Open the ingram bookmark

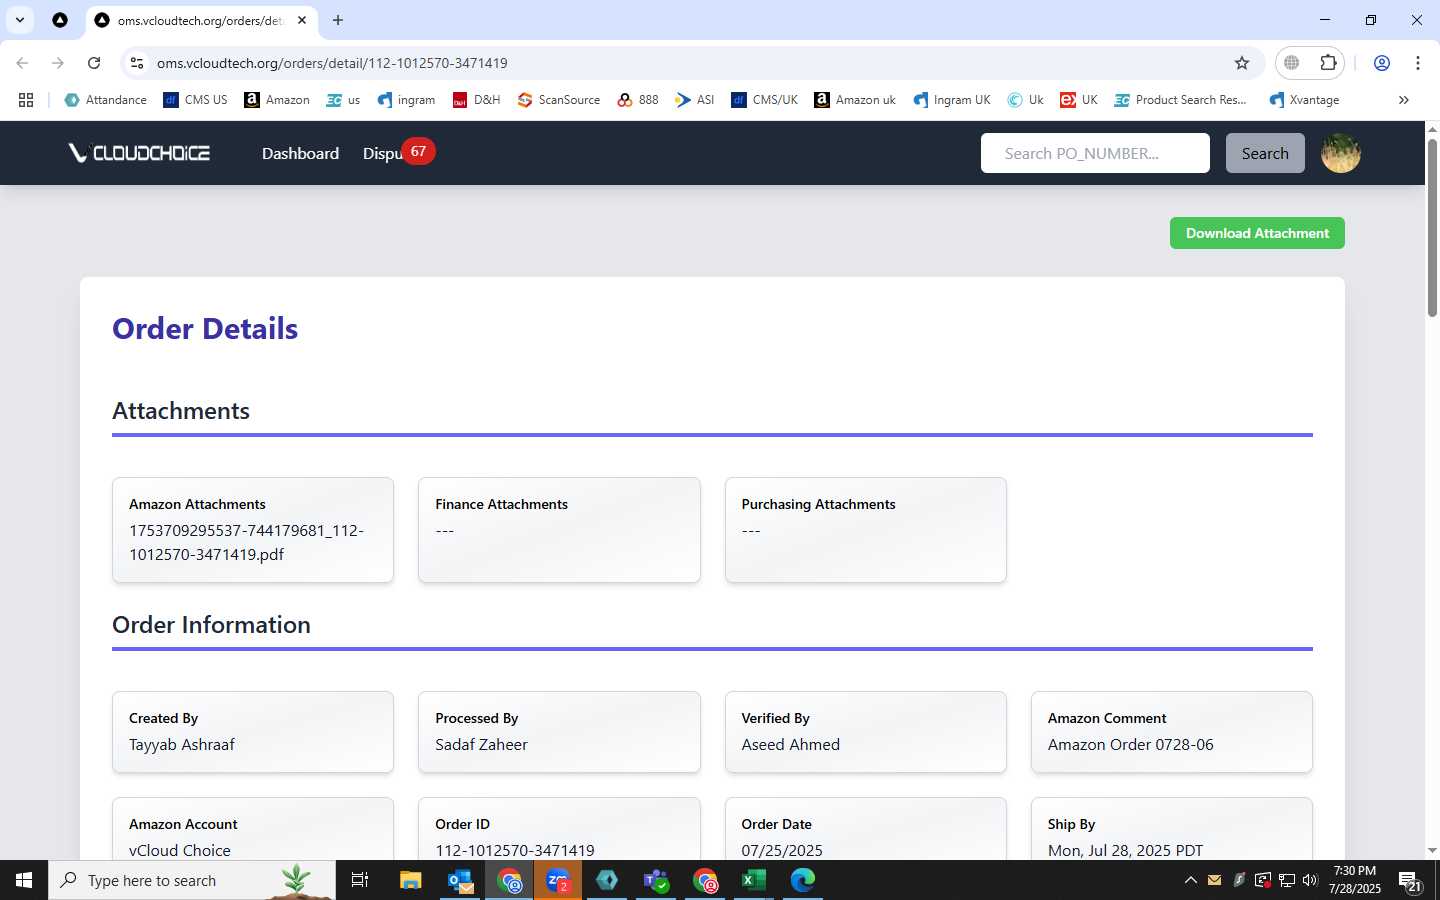click(x=407, y=100)
